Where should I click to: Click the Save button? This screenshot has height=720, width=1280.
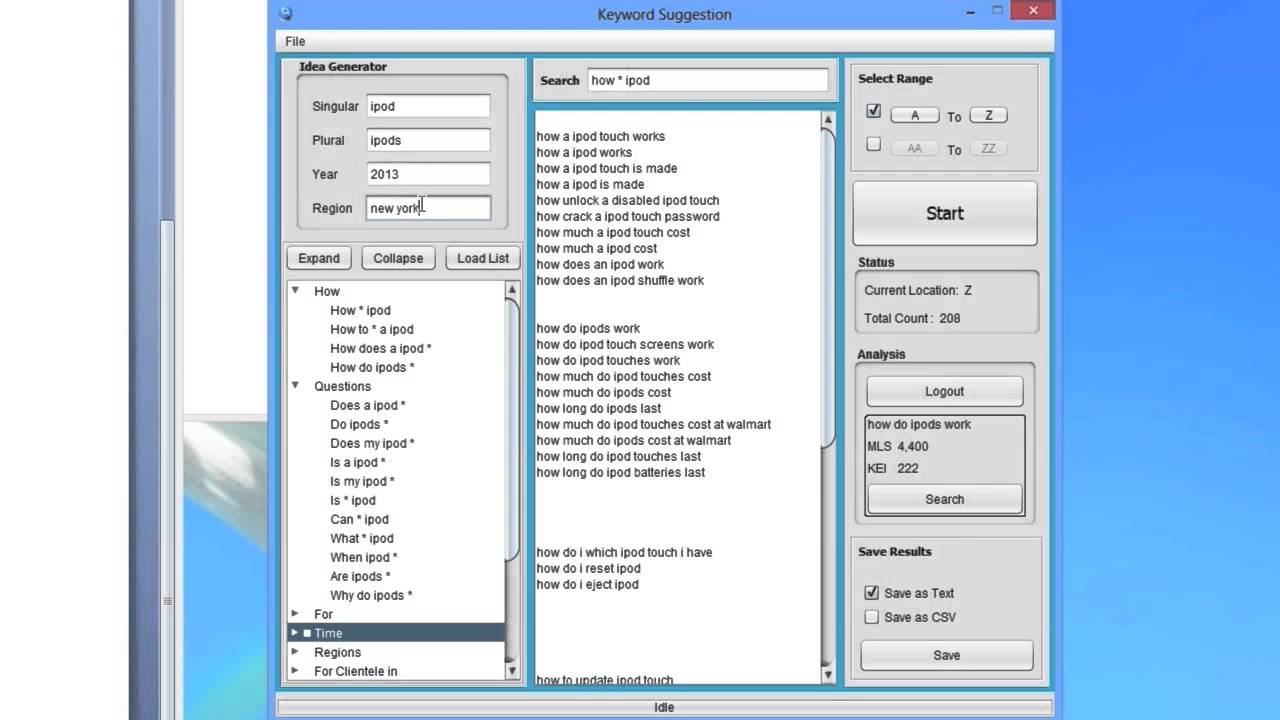point(947,655)
